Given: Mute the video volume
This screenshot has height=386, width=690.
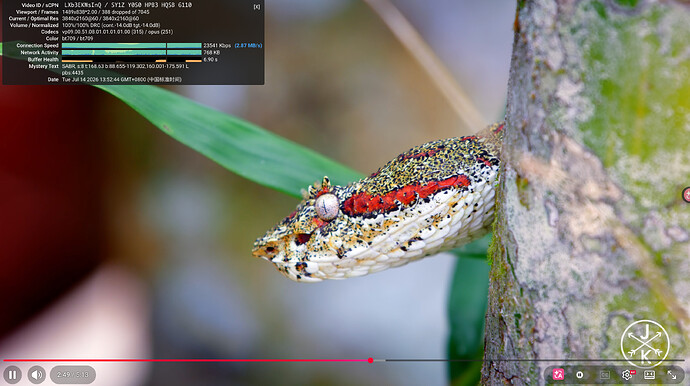Looking at the screenshot, I should tap(37, 375).
